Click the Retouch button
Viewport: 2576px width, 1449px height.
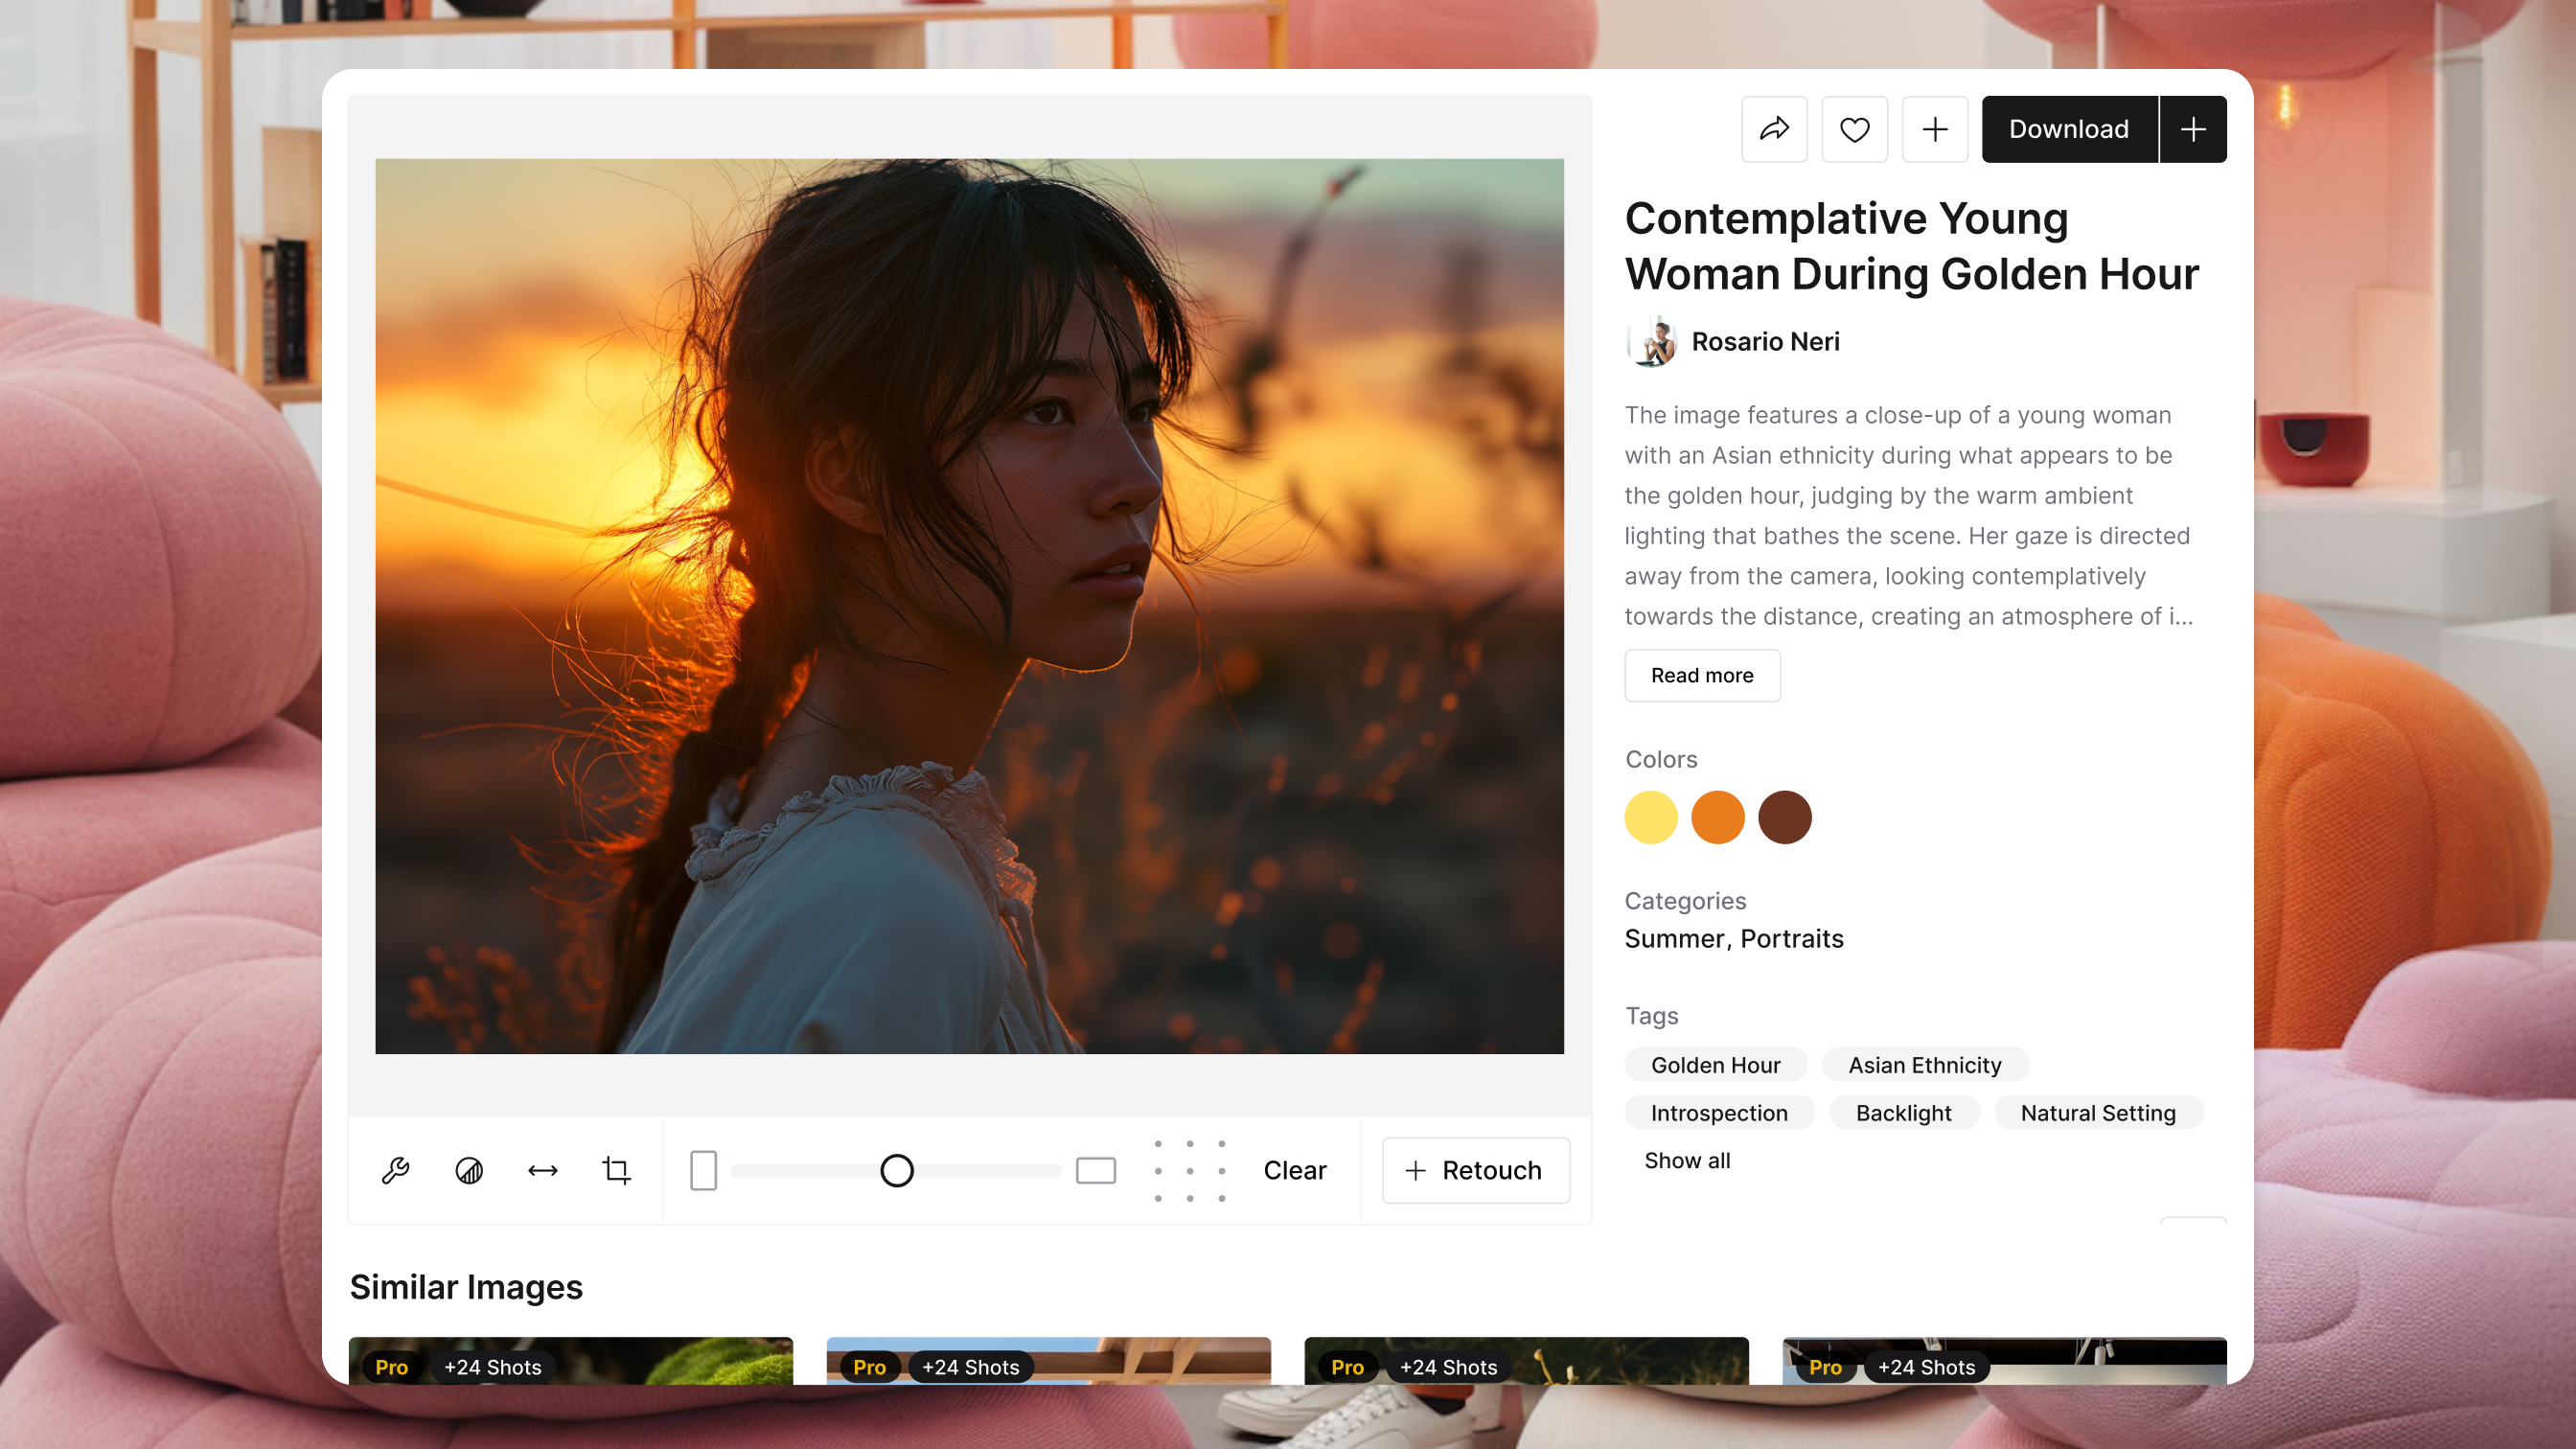click(x=1475, y=1170)
